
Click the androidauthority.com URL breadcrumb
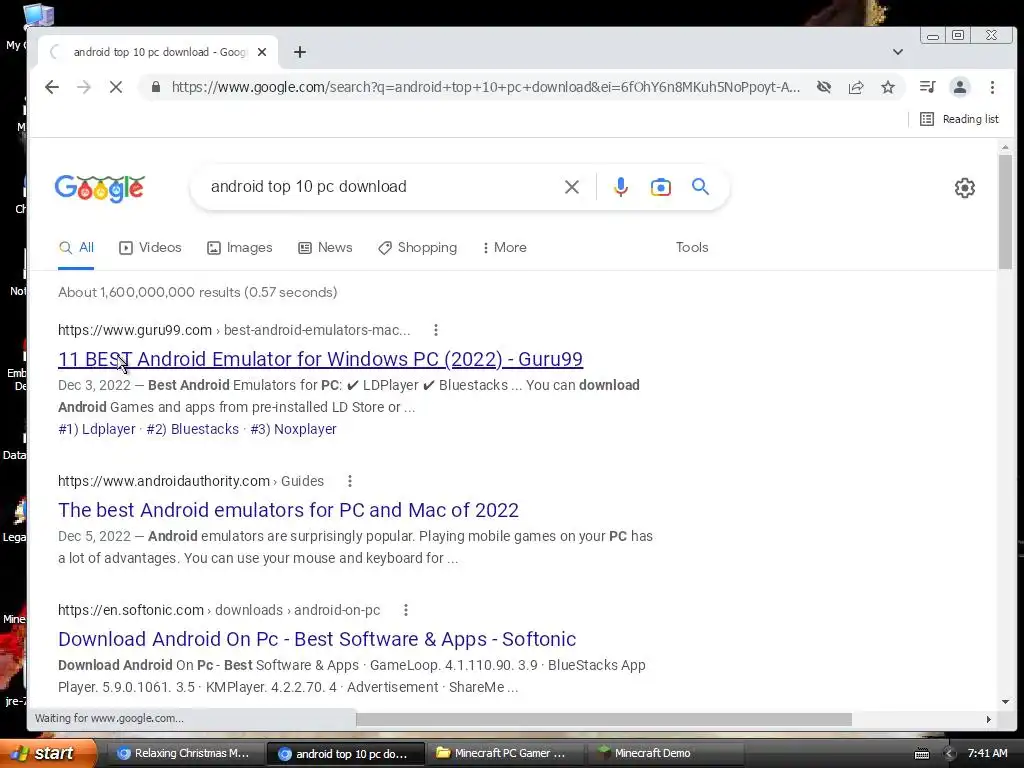(x=191, y=481)
